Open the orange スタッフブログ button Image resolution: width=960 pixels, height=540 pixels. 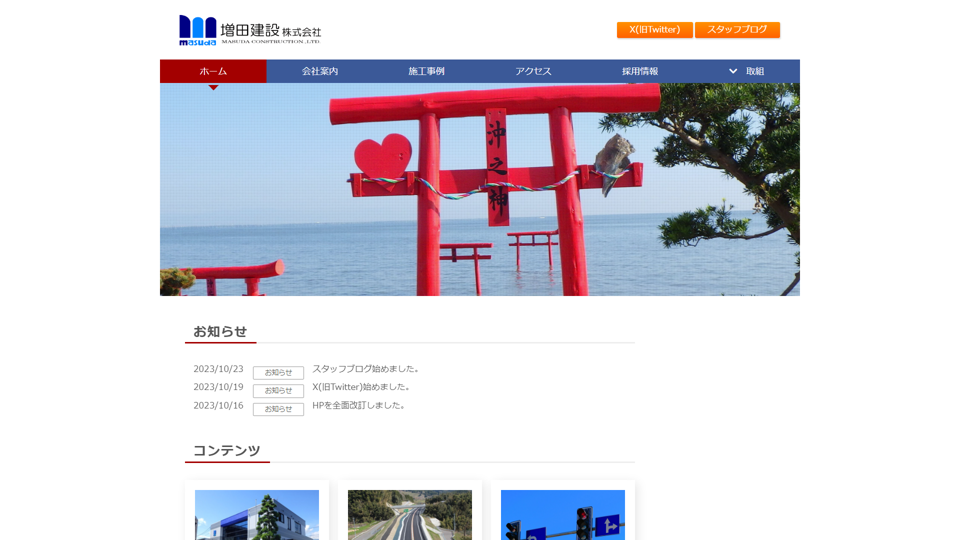pyautogui.click(x=737, y=30)
